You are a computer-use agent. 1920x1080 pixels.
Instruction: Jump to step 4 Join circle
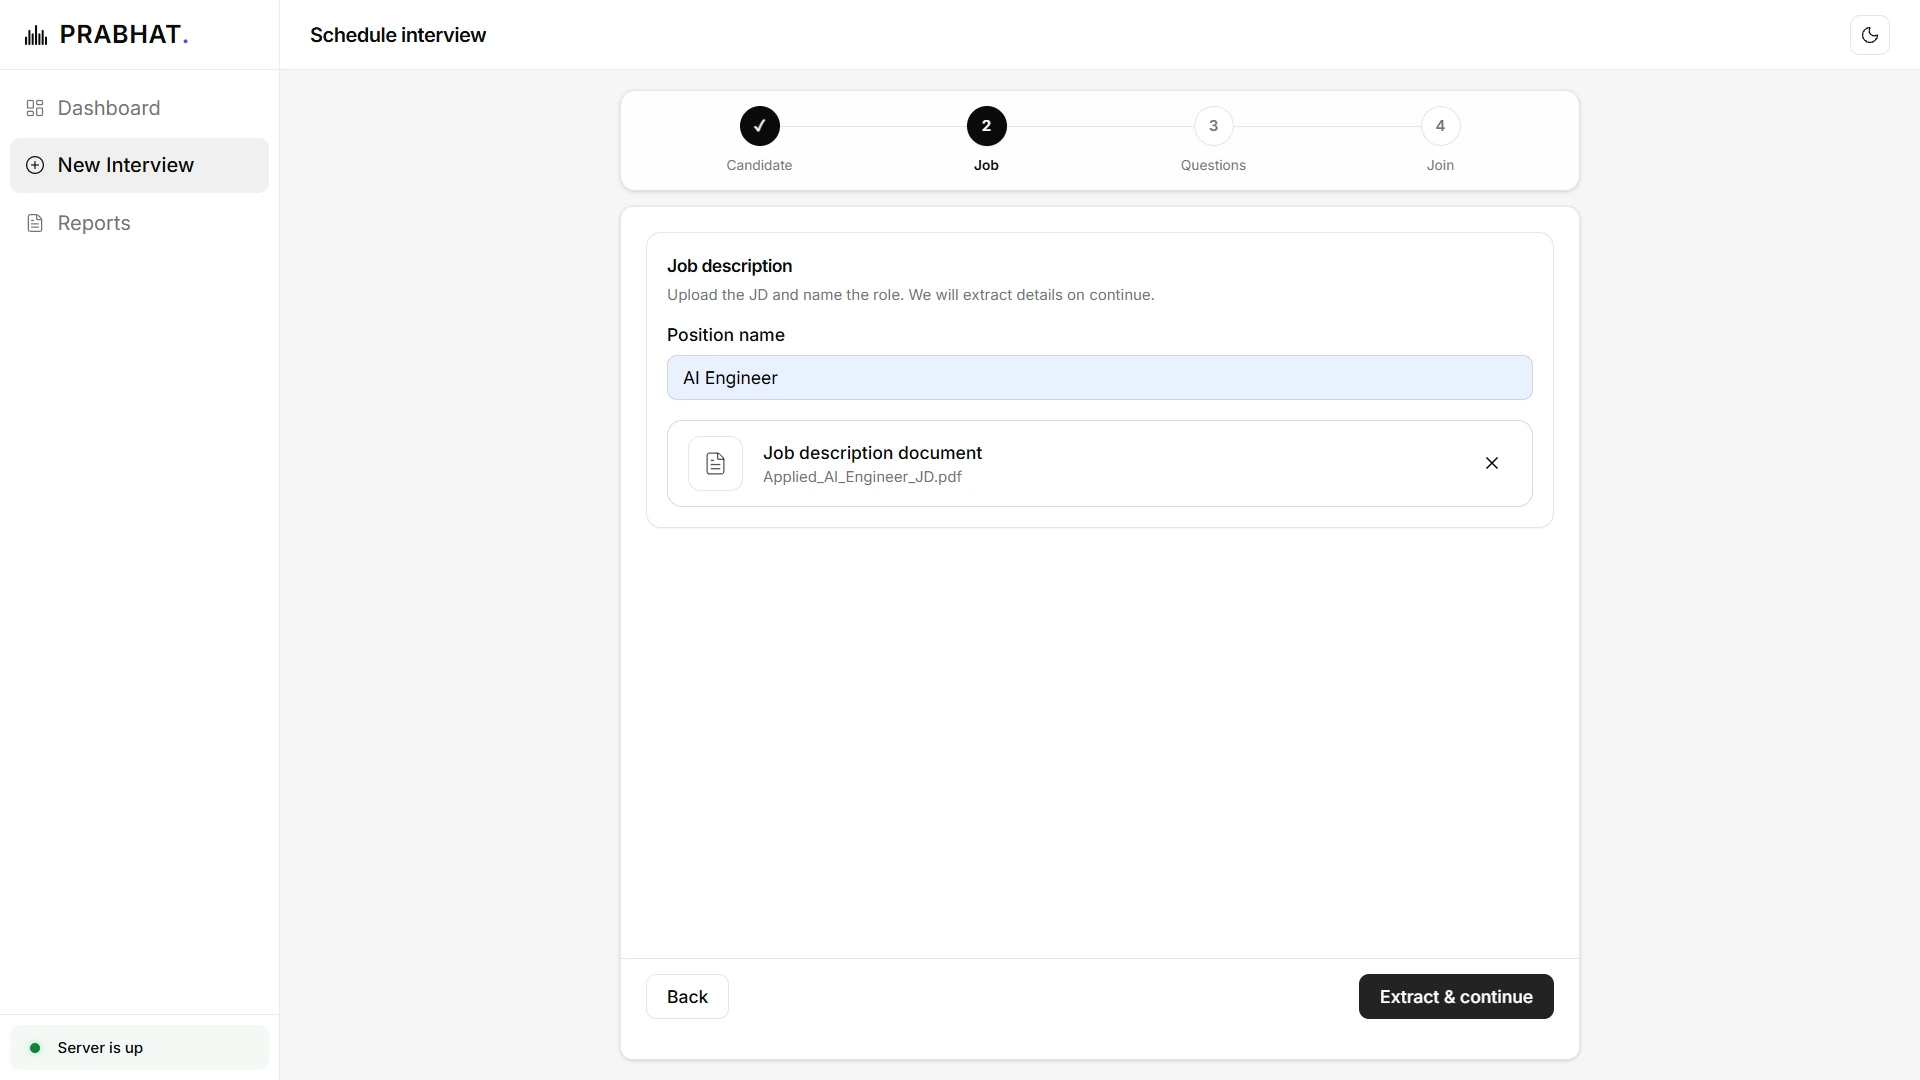pos(1440,126)
